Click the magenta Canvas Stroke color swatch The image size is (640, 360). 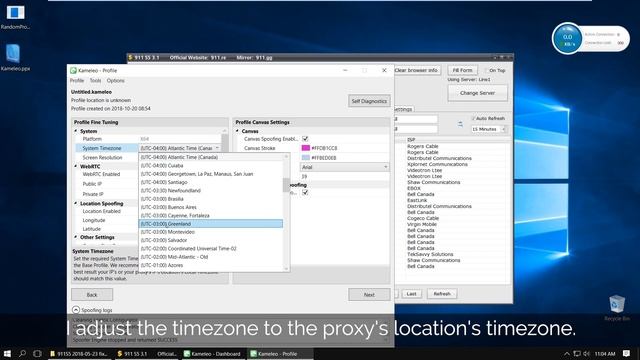point(306,148)
